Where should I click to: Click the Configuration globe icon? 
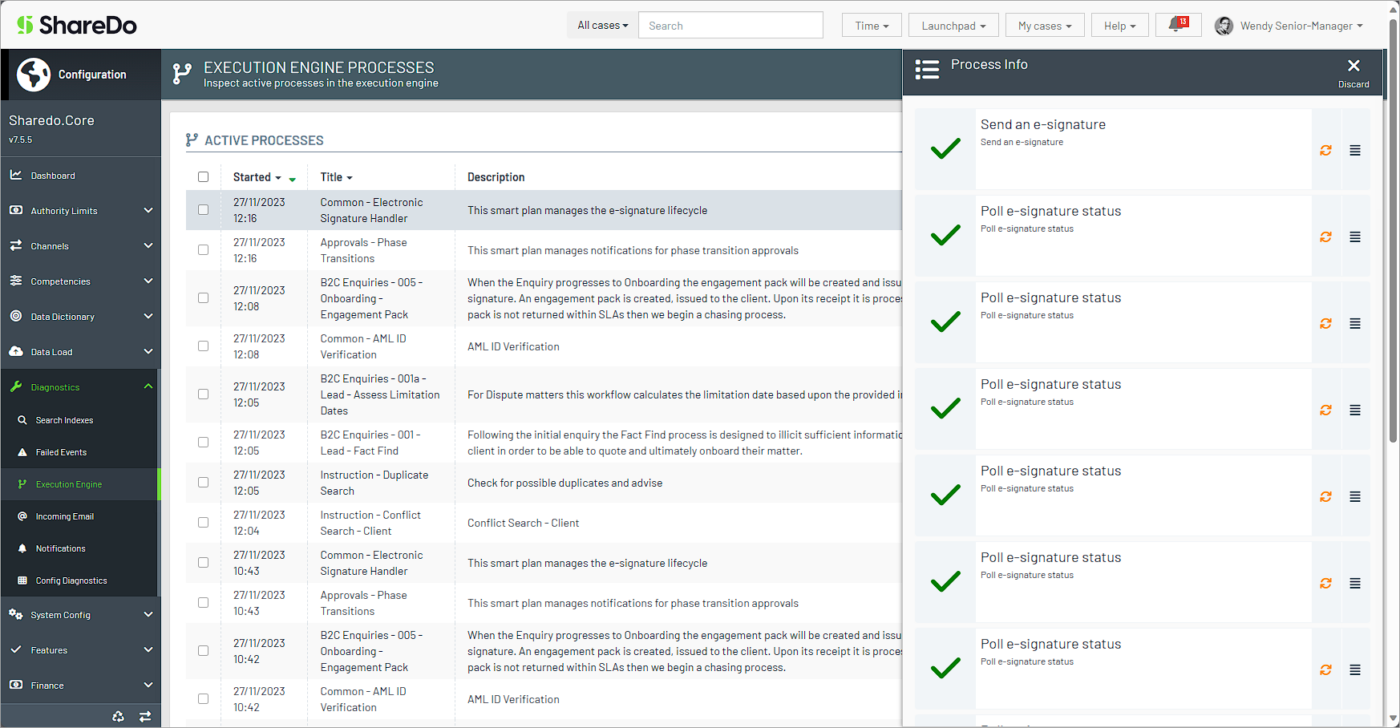pyautogui.click(x=34, y=74)
